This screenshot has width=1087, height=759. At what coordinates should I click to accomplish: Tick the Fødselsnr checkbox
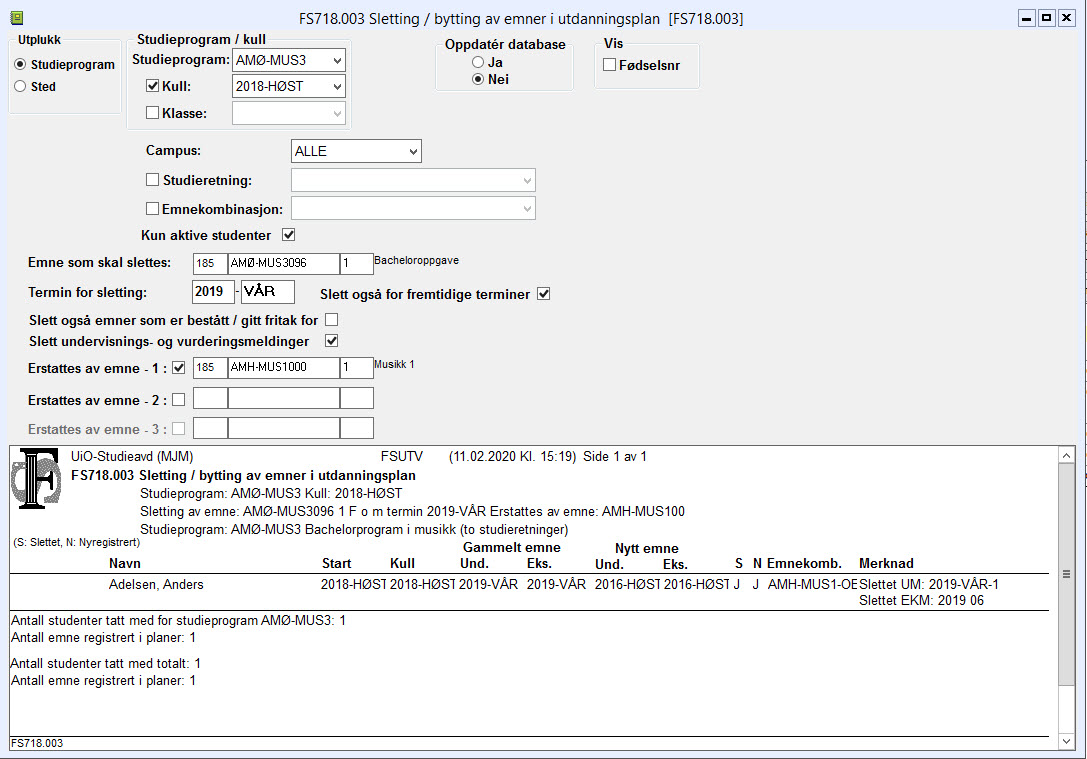click(x=609, y=64)
